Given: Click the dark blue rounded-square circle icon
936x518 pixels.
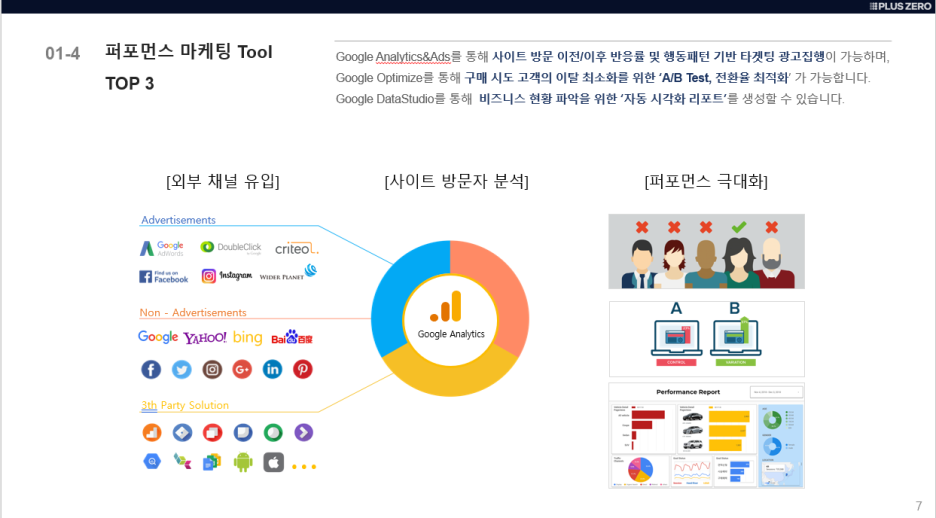Looking at the screenshot, I should (242, 432).
